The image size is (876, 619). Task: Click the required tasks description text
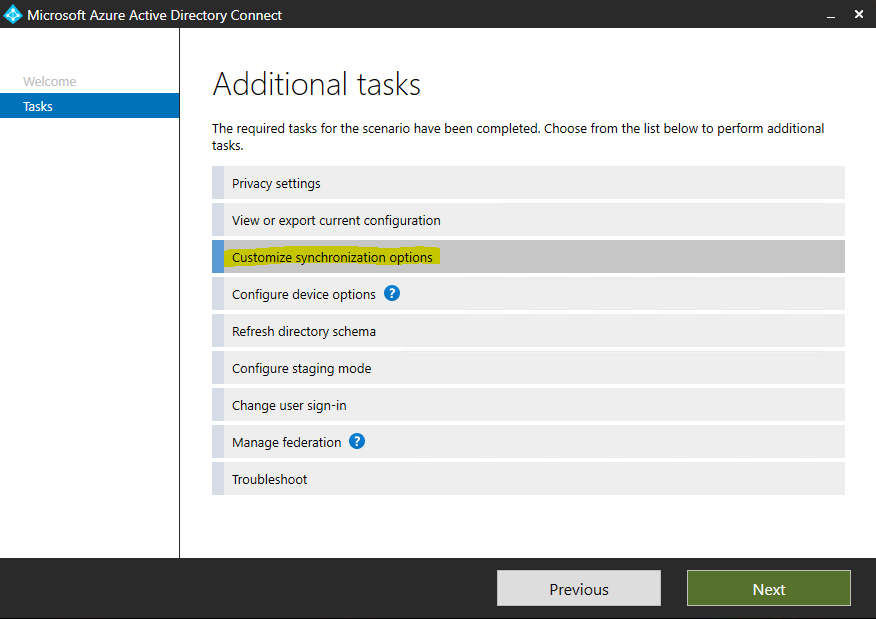click(518, 137)
